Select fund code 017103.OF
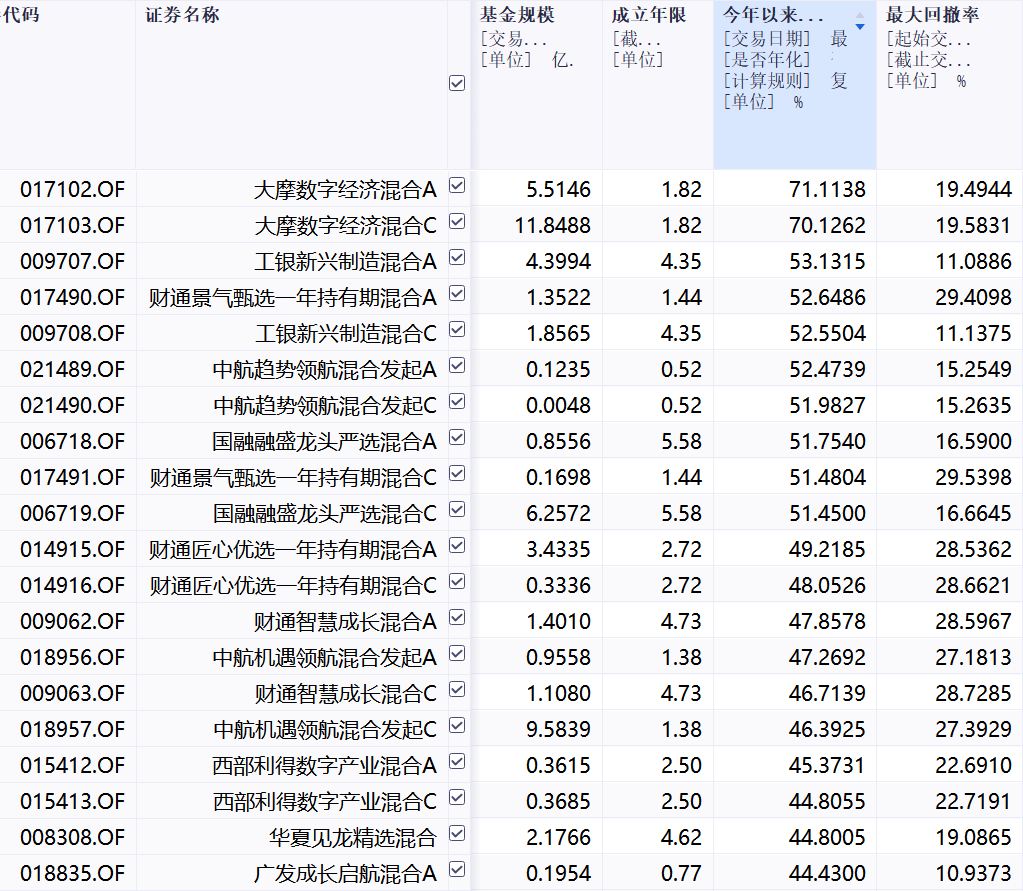The height and width of the screenshot is (891, 1023). [x=72, y=226]
